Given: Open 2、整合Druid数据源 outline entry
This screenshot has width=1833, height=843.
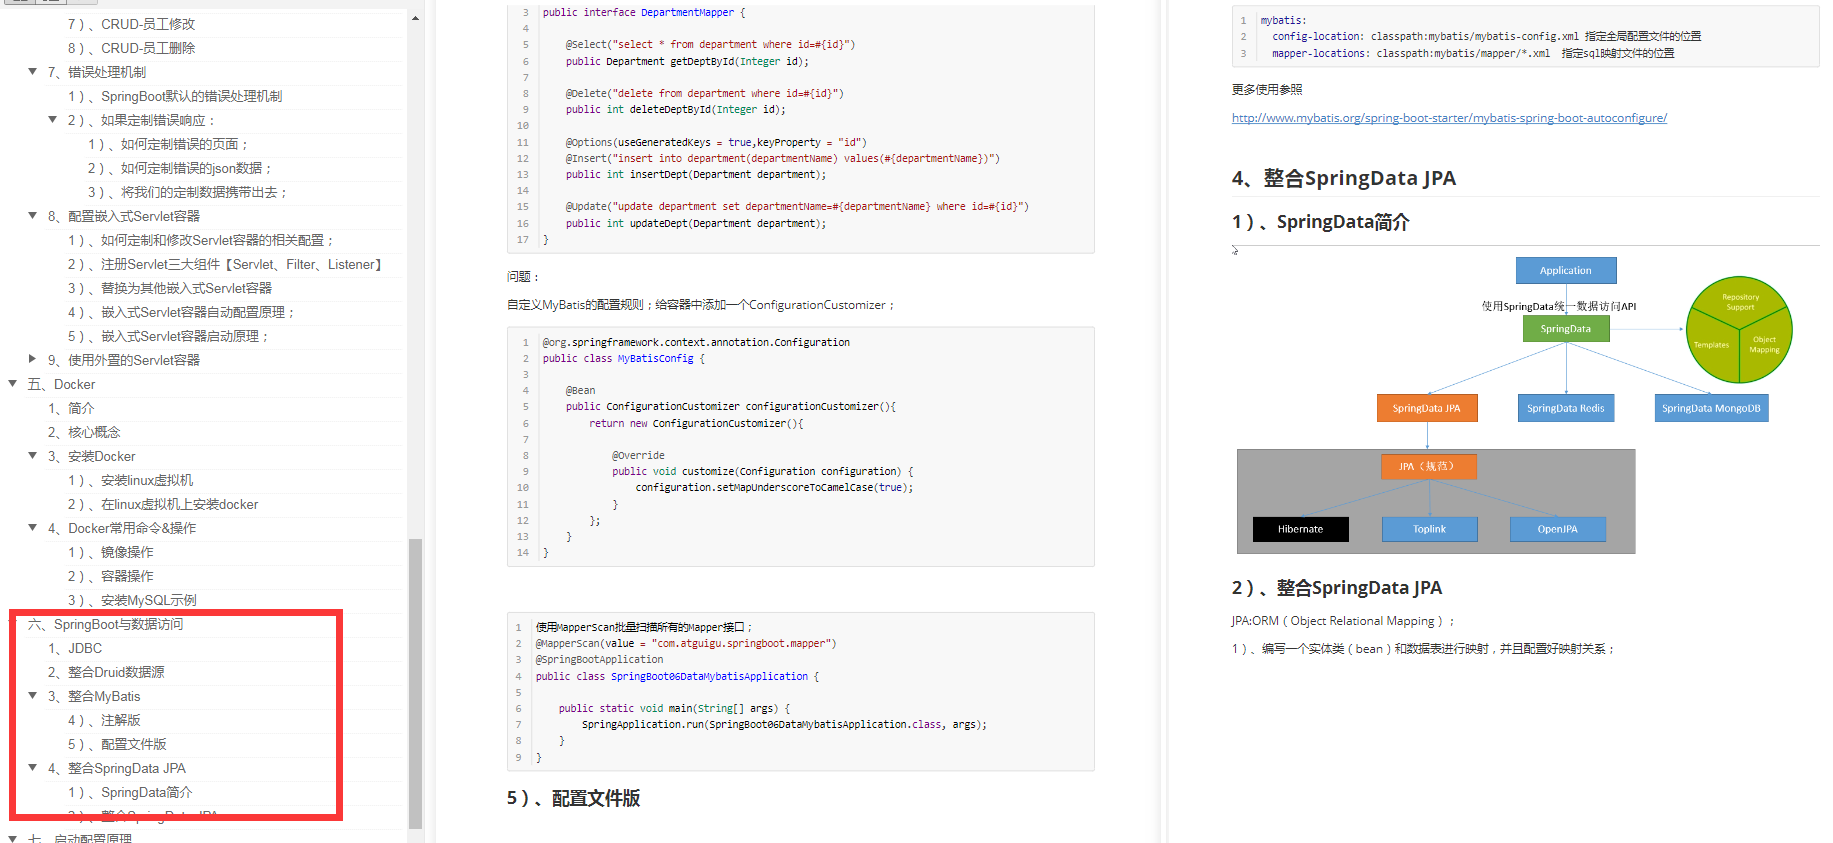Looking at the screenshot, I should coord(106,672).
